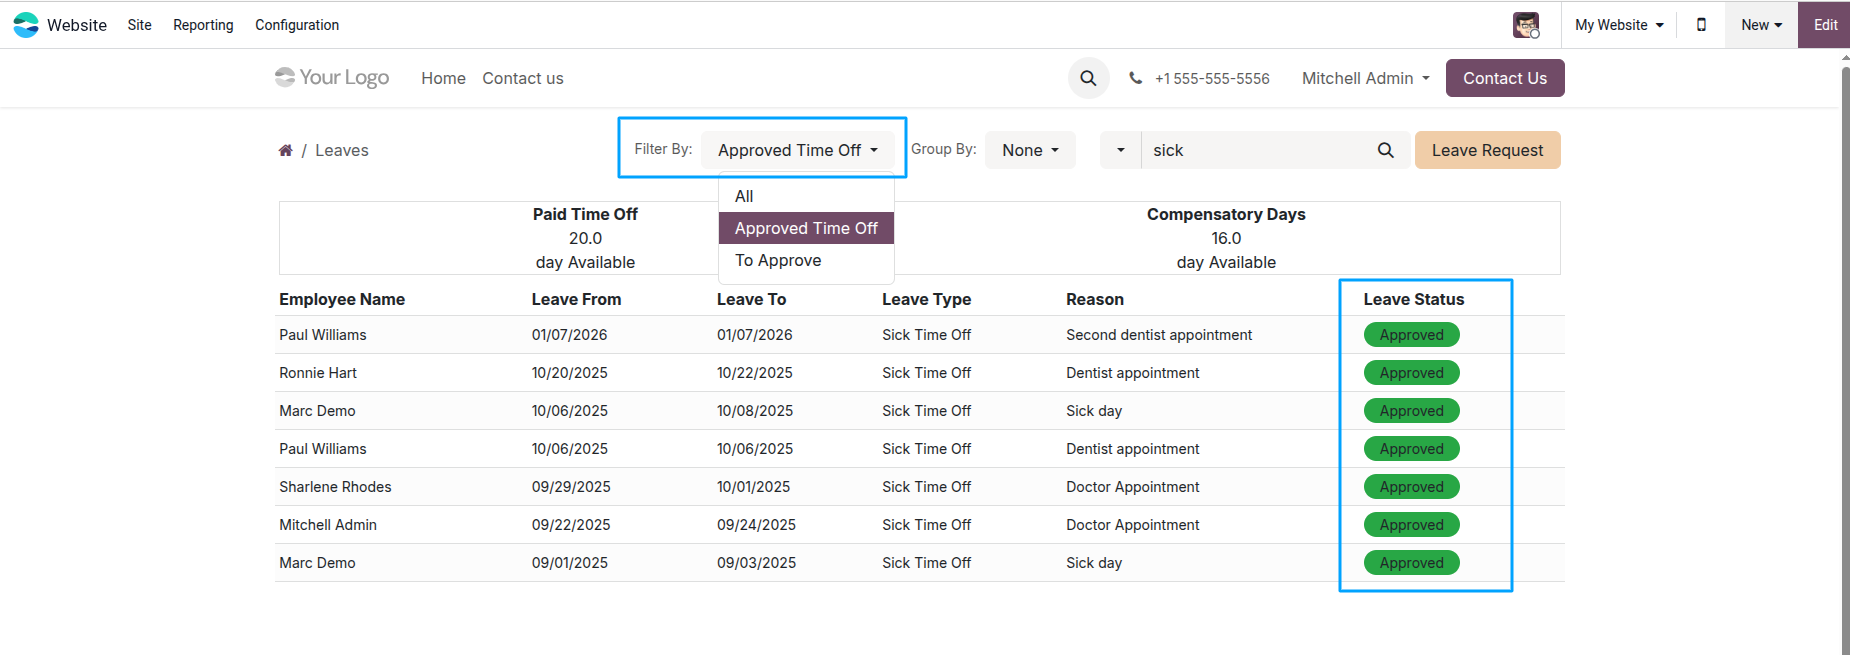Click Approved badge in Sharlene Rhodes row
This screenshot has height=655, width=1850.
1411,487
